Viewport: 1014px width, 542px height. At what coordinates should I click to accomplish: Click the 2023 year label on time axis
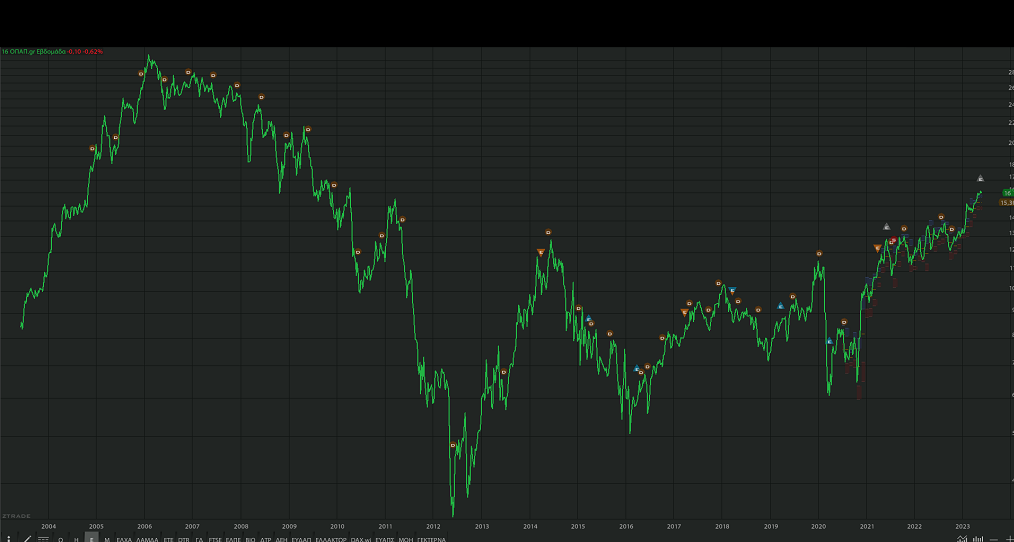point(963,526)
